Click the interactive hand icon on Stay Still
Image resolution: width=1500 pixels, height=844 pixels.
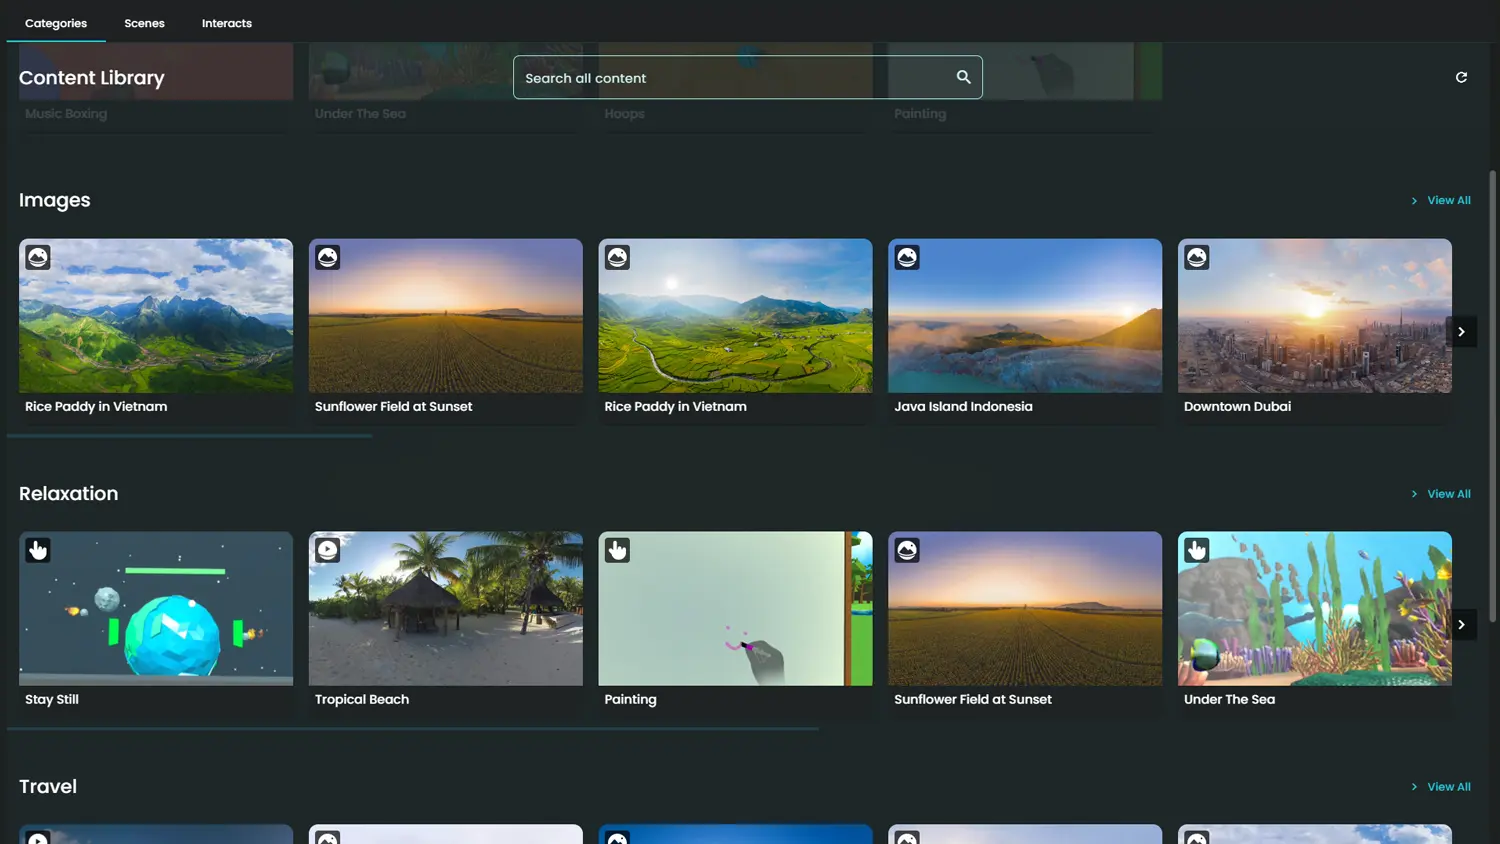[38, 550]
